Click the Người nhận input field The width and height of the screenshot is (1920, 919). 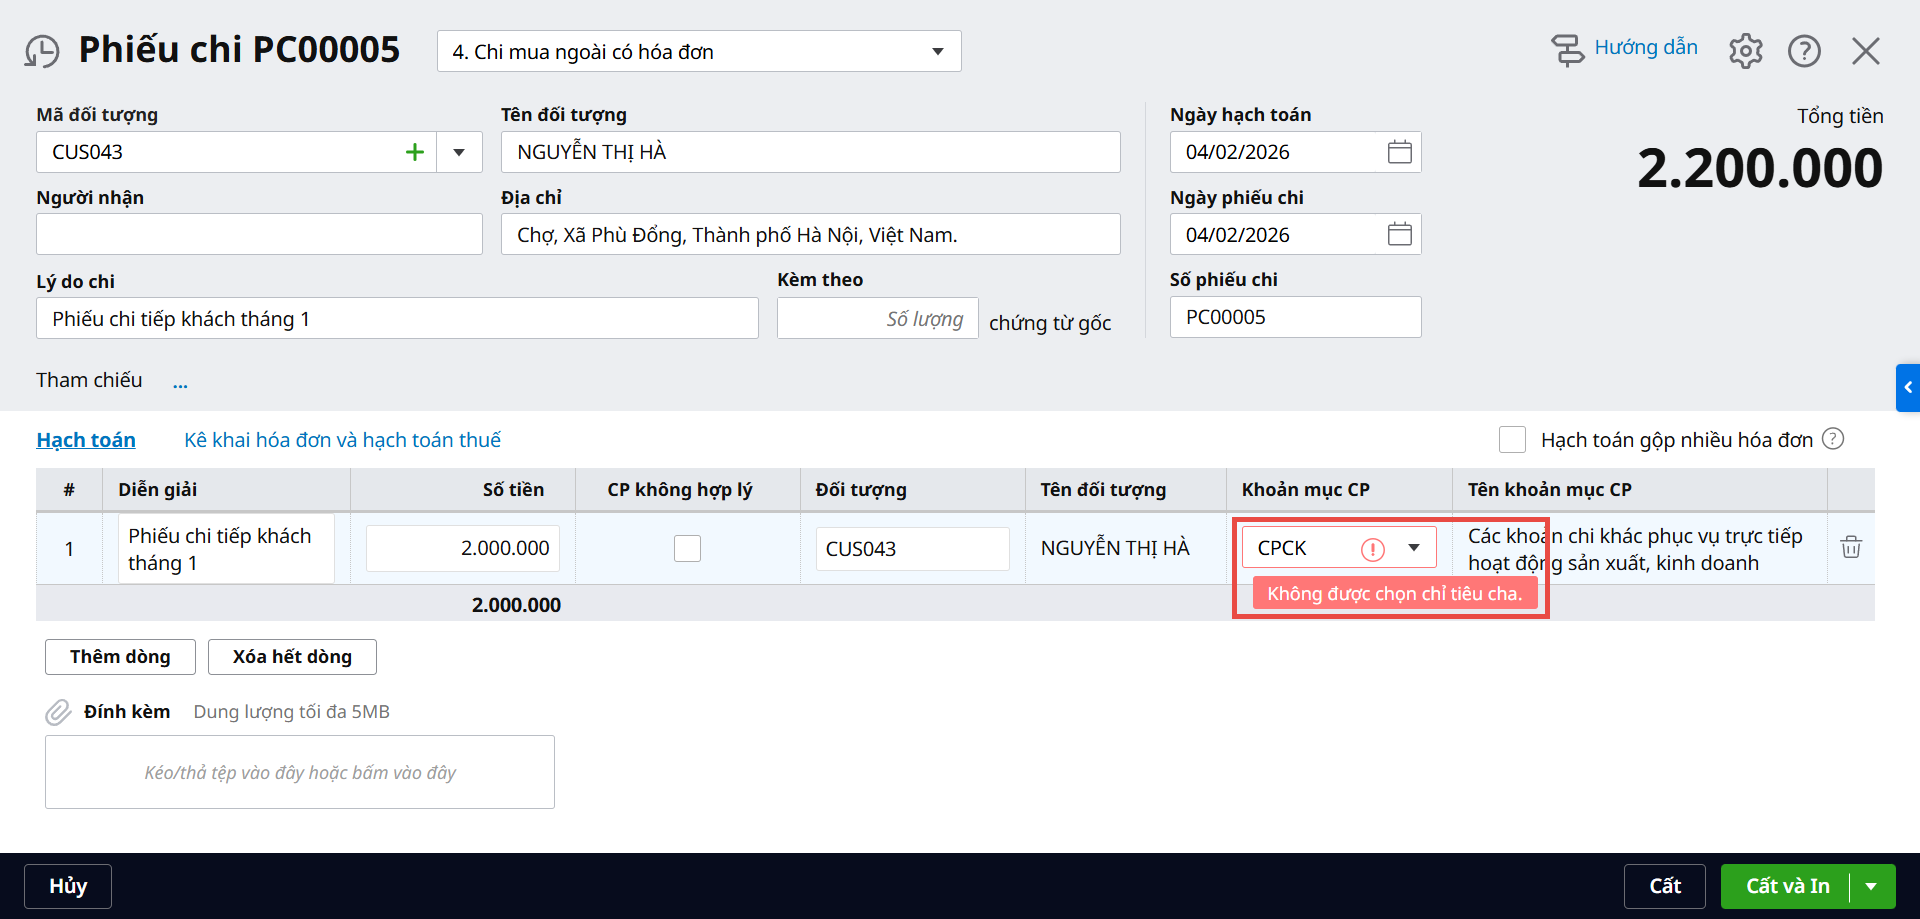pos(259,235)
